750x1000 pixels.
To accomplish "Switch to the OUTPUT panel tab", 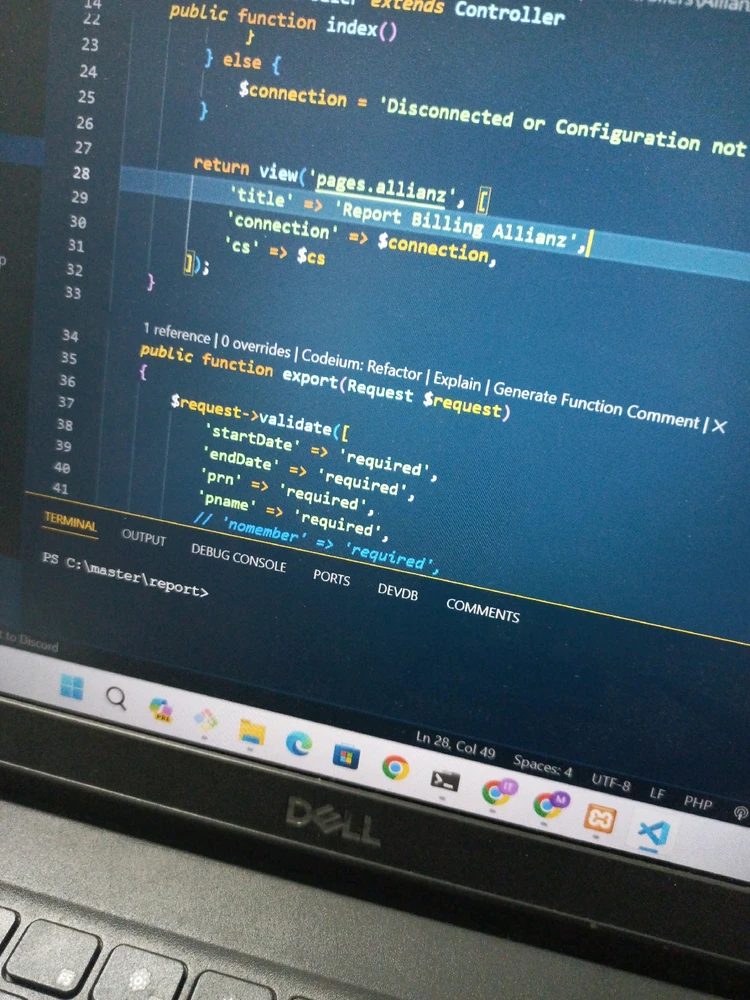I will [x=144, y=537].
